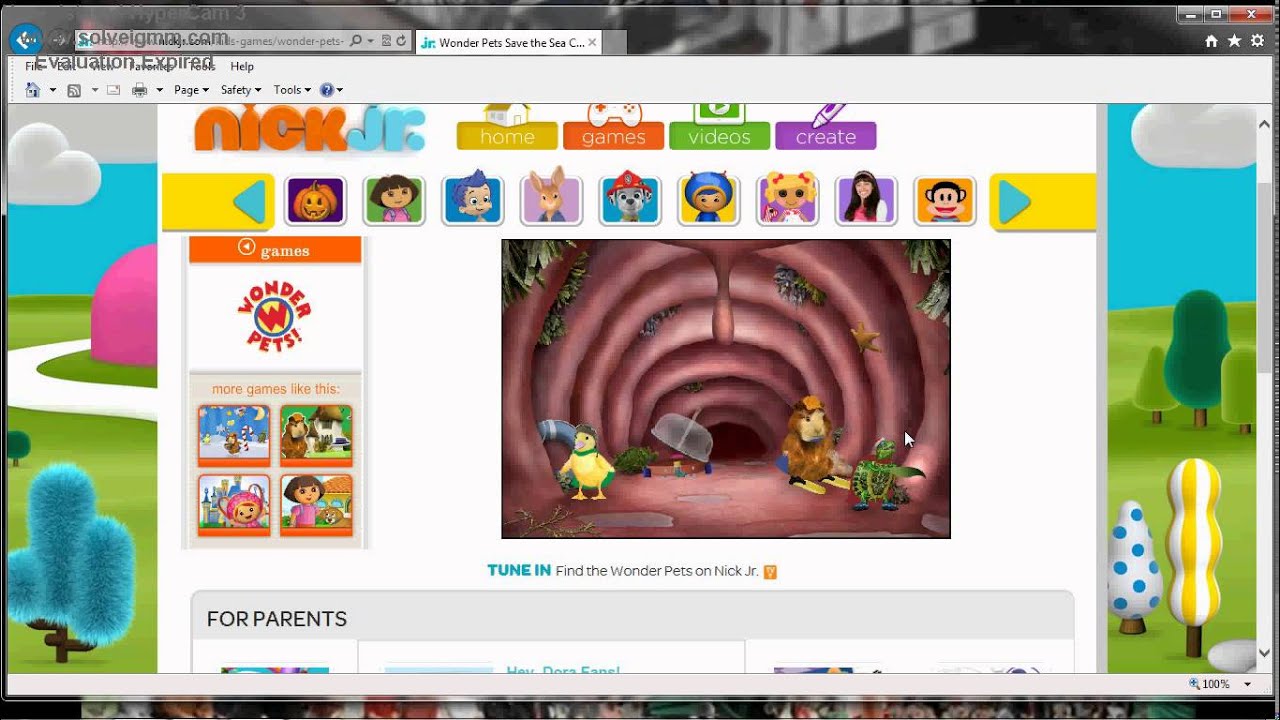The image size is (1280, 720).
Task: Click the address bar search icon
Action: pyautogui.click(x=357, y=41)
